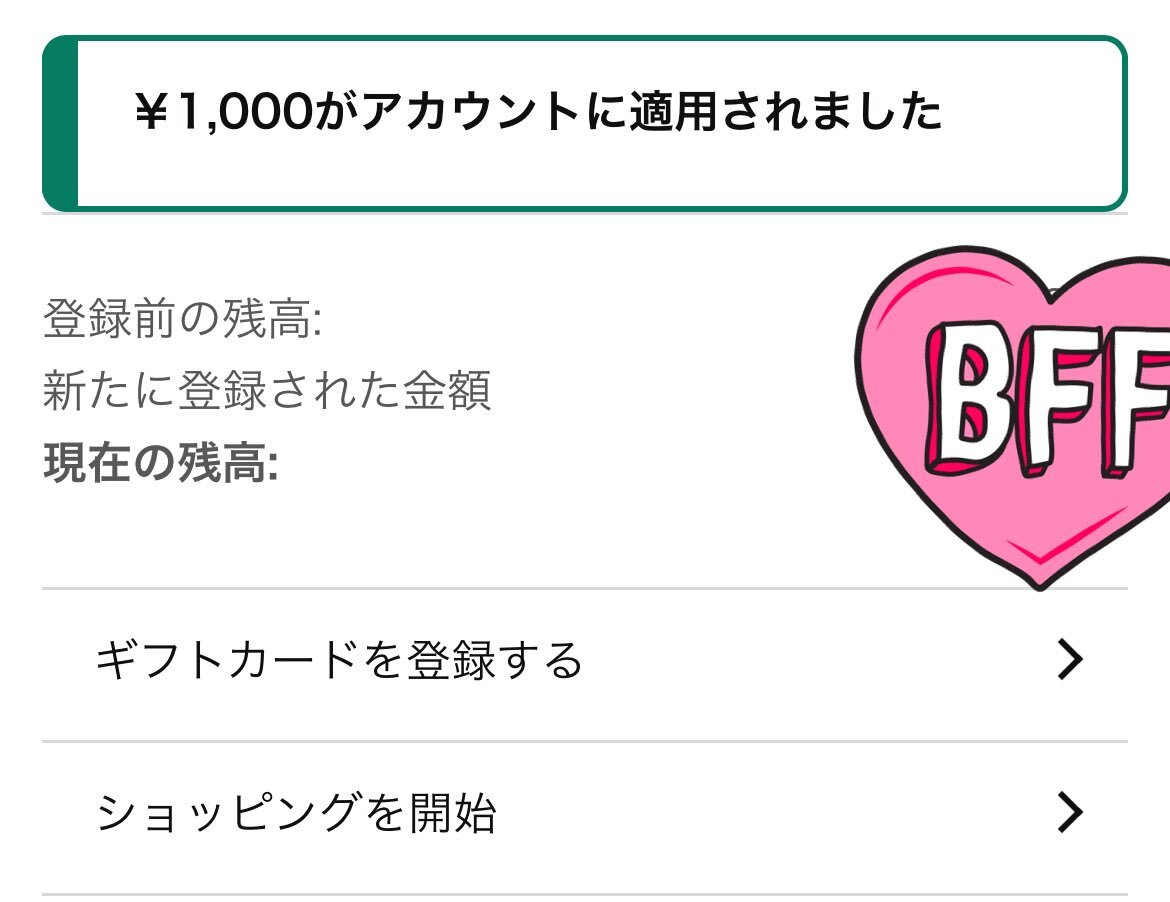Select the 新たに登録された金額 label
This screenshot has width=1170, height=902.
(267, 390)
